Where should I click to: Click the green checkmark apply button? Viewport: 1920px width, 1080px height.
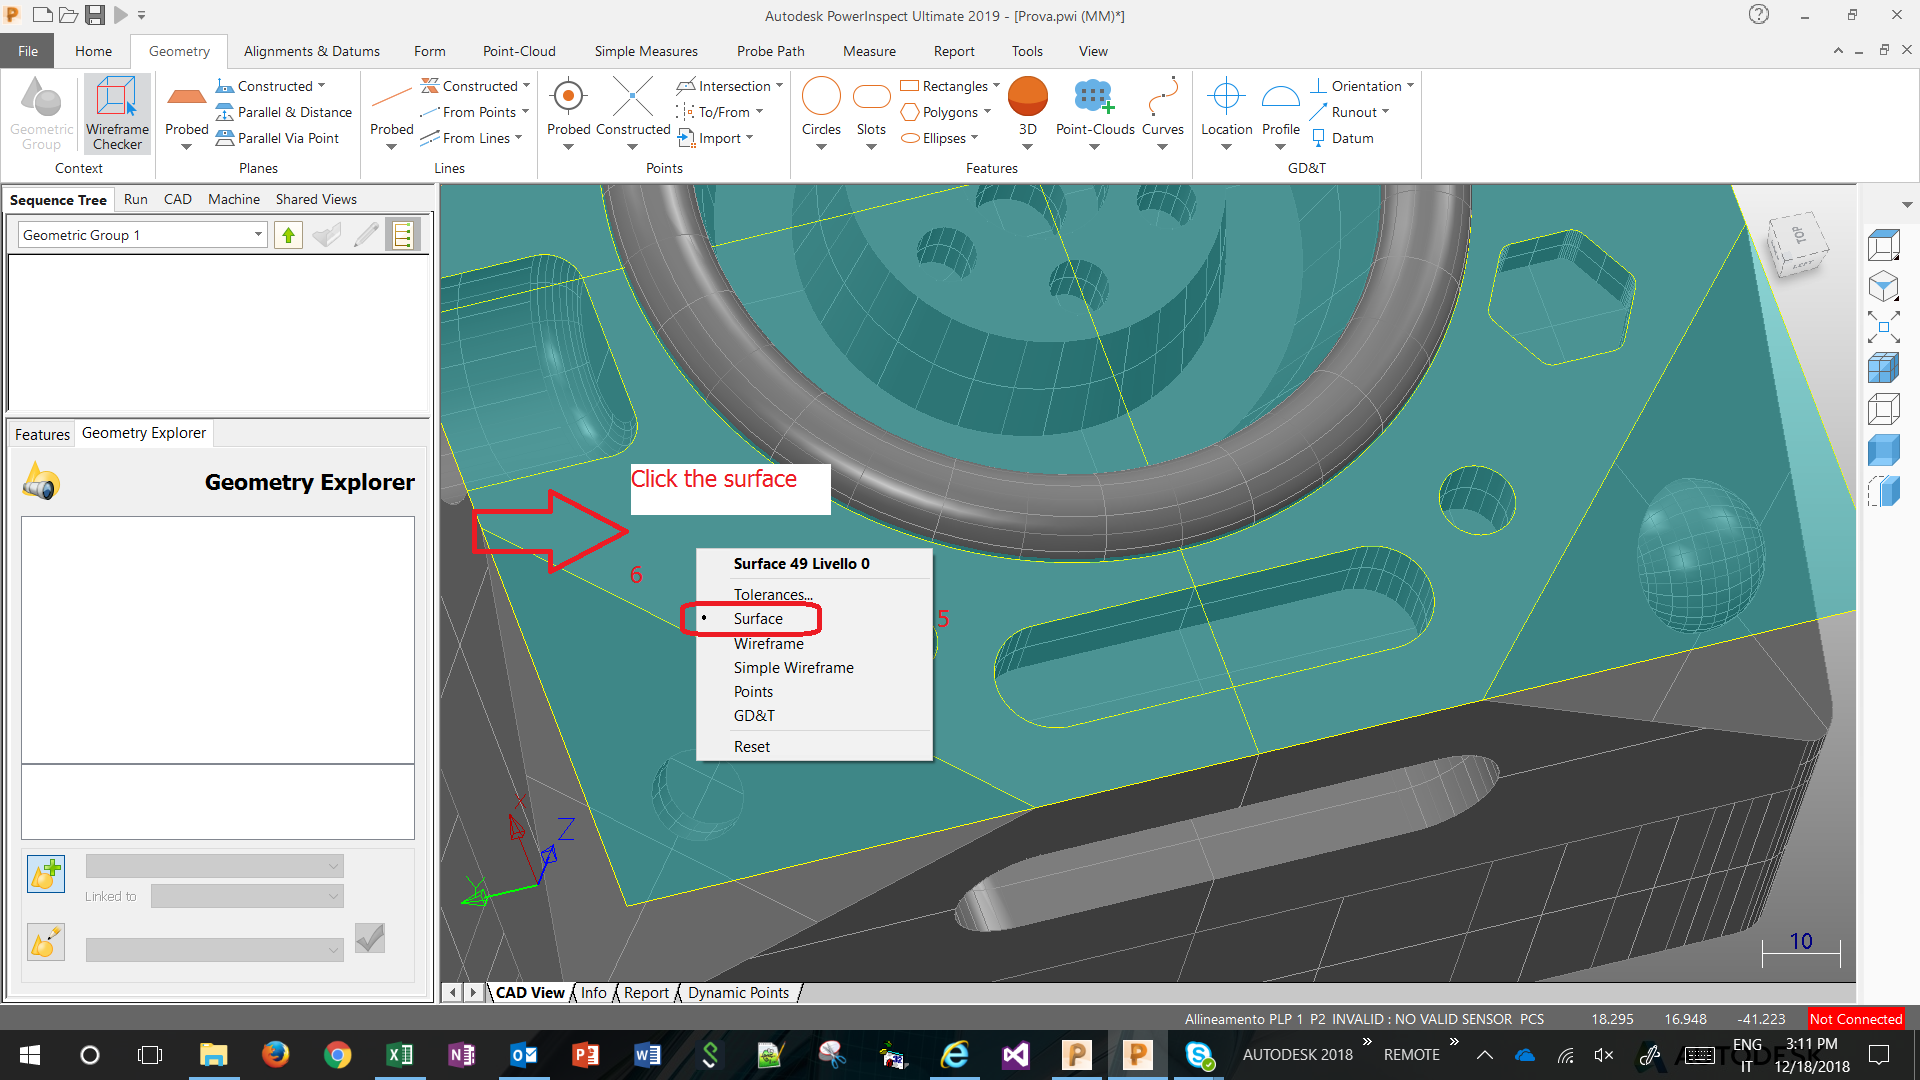point(369,938)
